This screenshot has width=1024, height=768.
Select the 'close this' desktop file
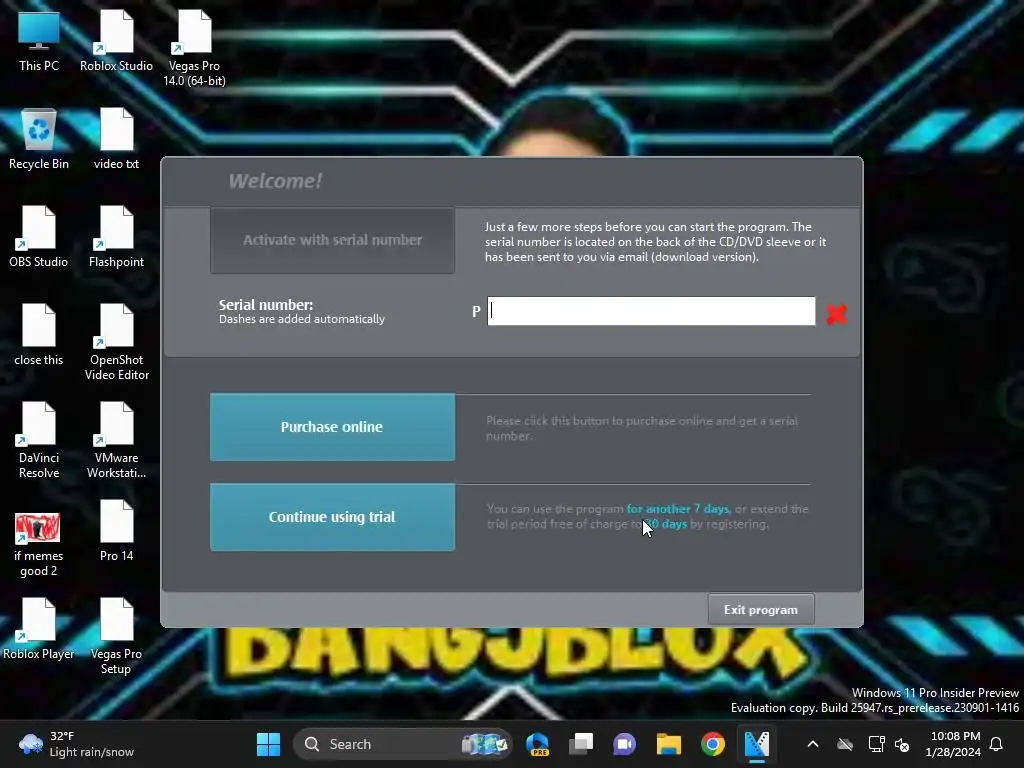[39, 335]
